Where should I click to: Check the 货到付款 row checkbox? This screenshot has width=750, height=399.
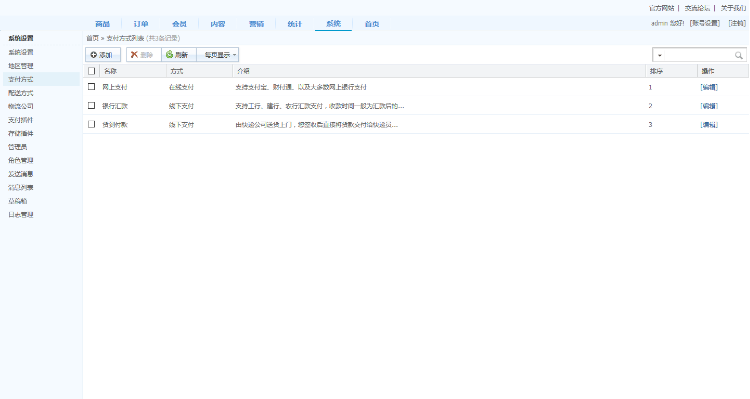[91, 124]
